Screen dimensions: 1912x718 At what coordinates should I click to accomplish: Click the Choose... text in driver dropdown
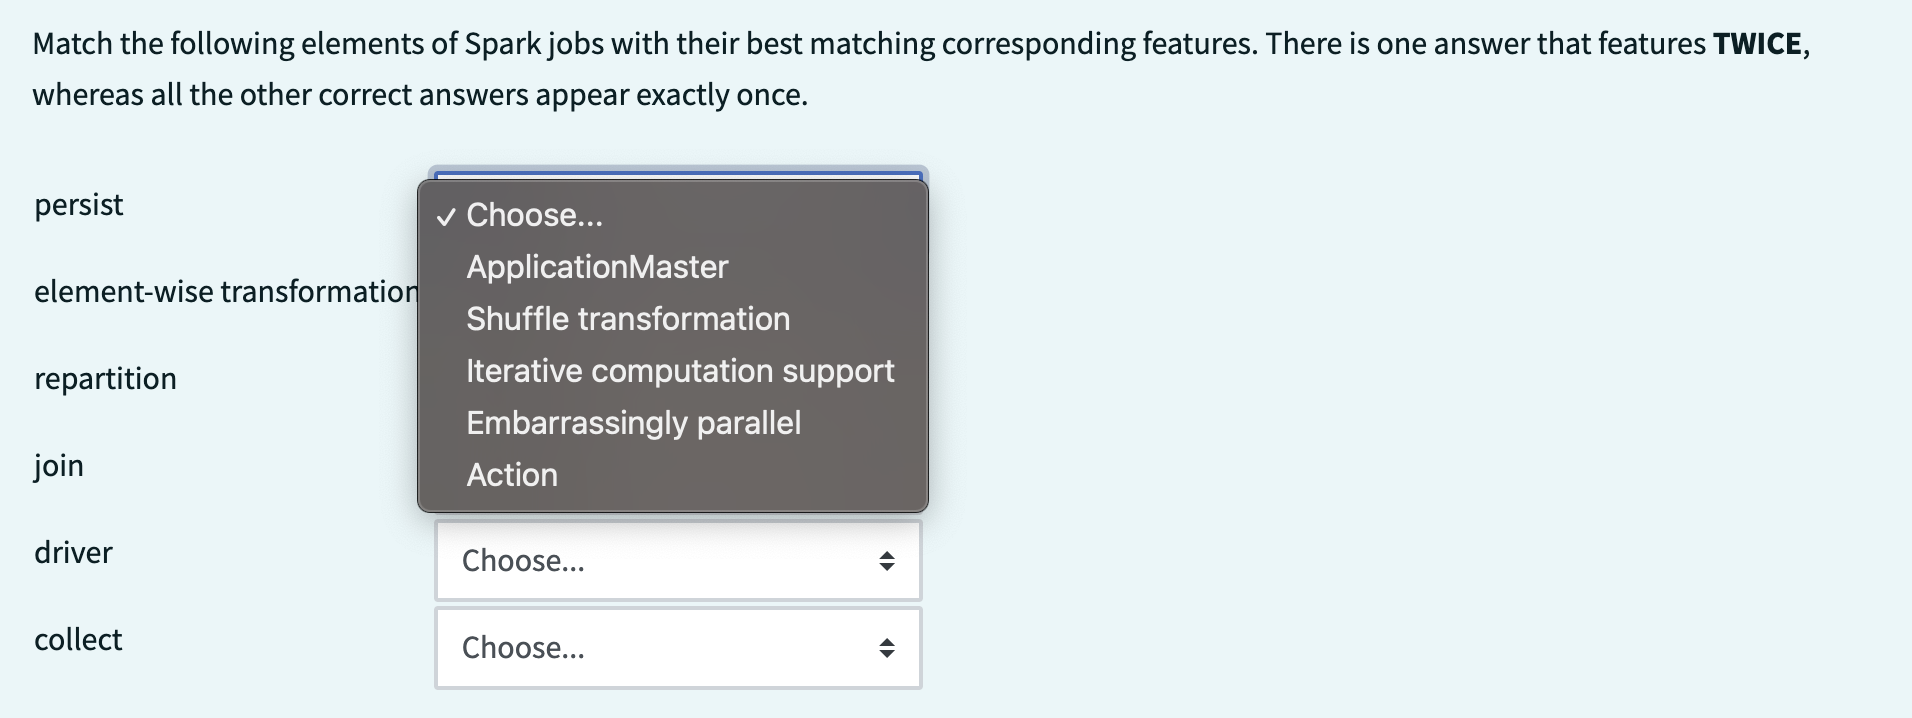tap(521, 560)
